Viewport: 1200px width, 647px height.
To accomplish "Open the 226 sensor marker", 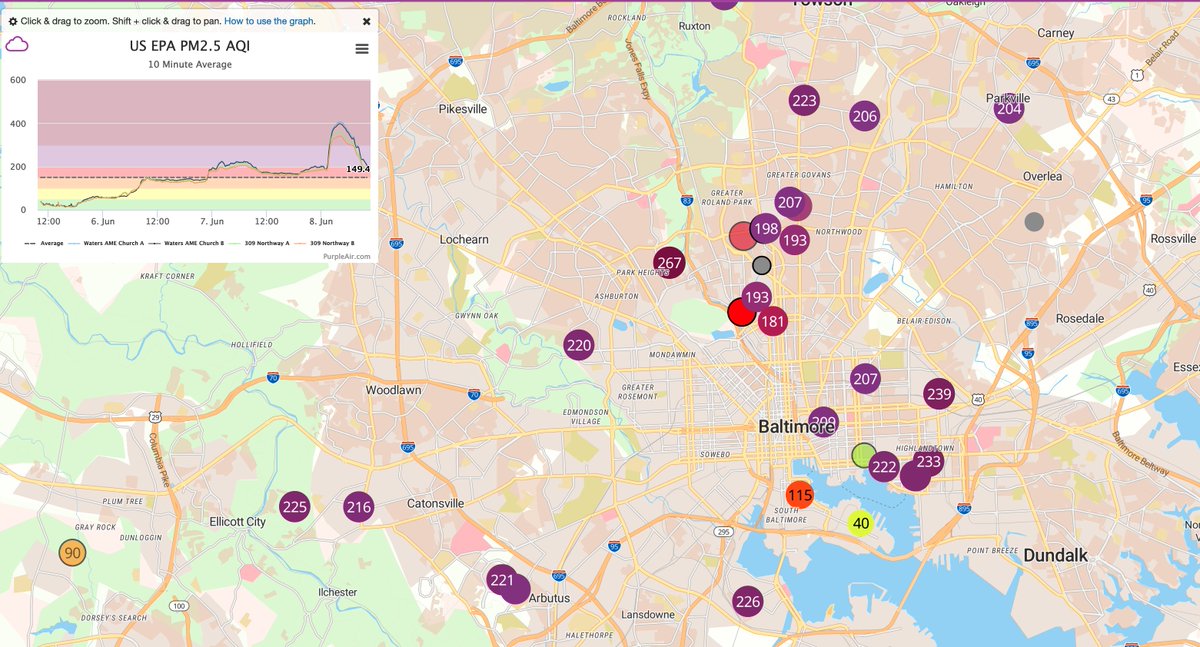I will 747,601.
